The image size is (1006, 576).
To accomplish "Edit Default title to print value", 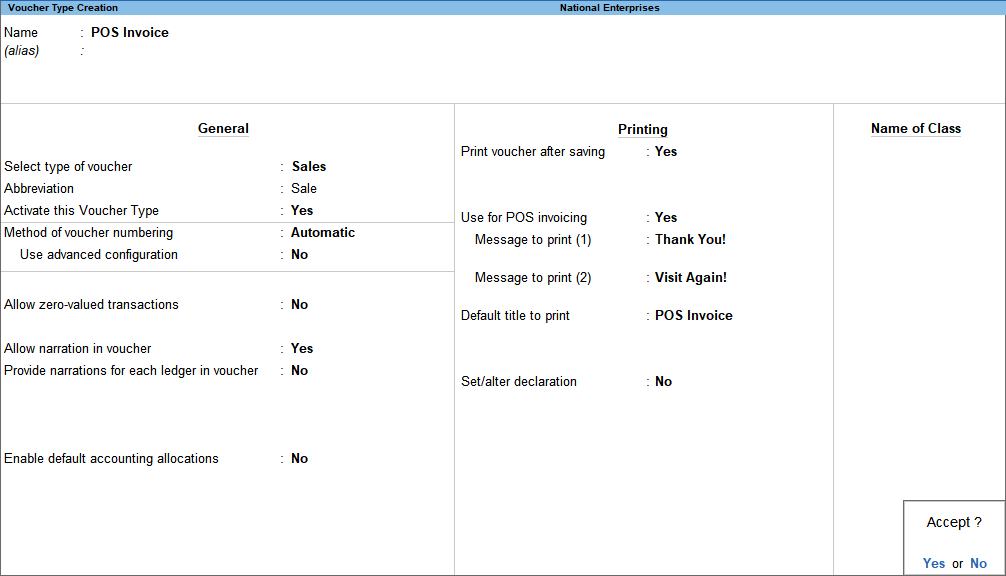I will [x=694, y=316].
